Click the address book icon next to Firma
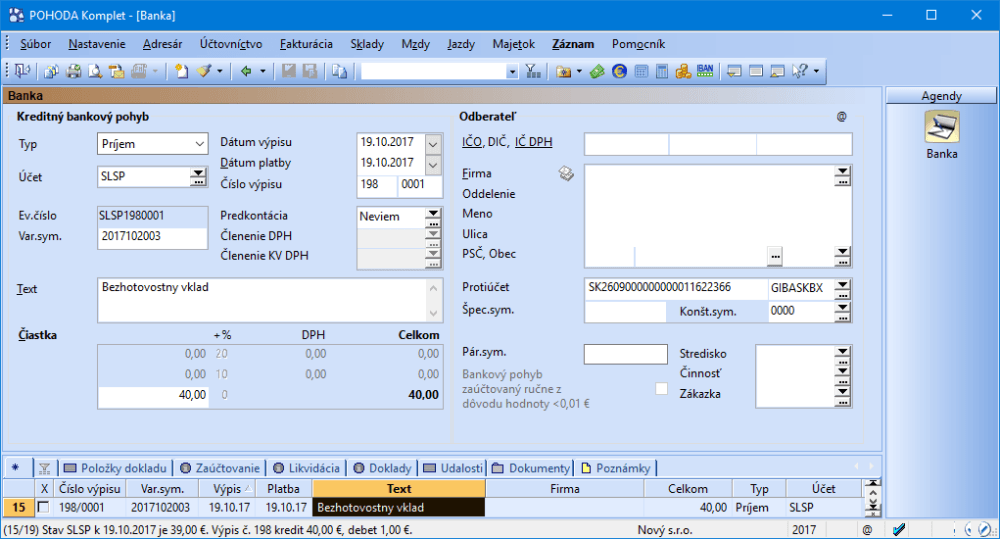Image resolution: width=1000 pixels, height=539 pixels. click(x=566, y=174)
